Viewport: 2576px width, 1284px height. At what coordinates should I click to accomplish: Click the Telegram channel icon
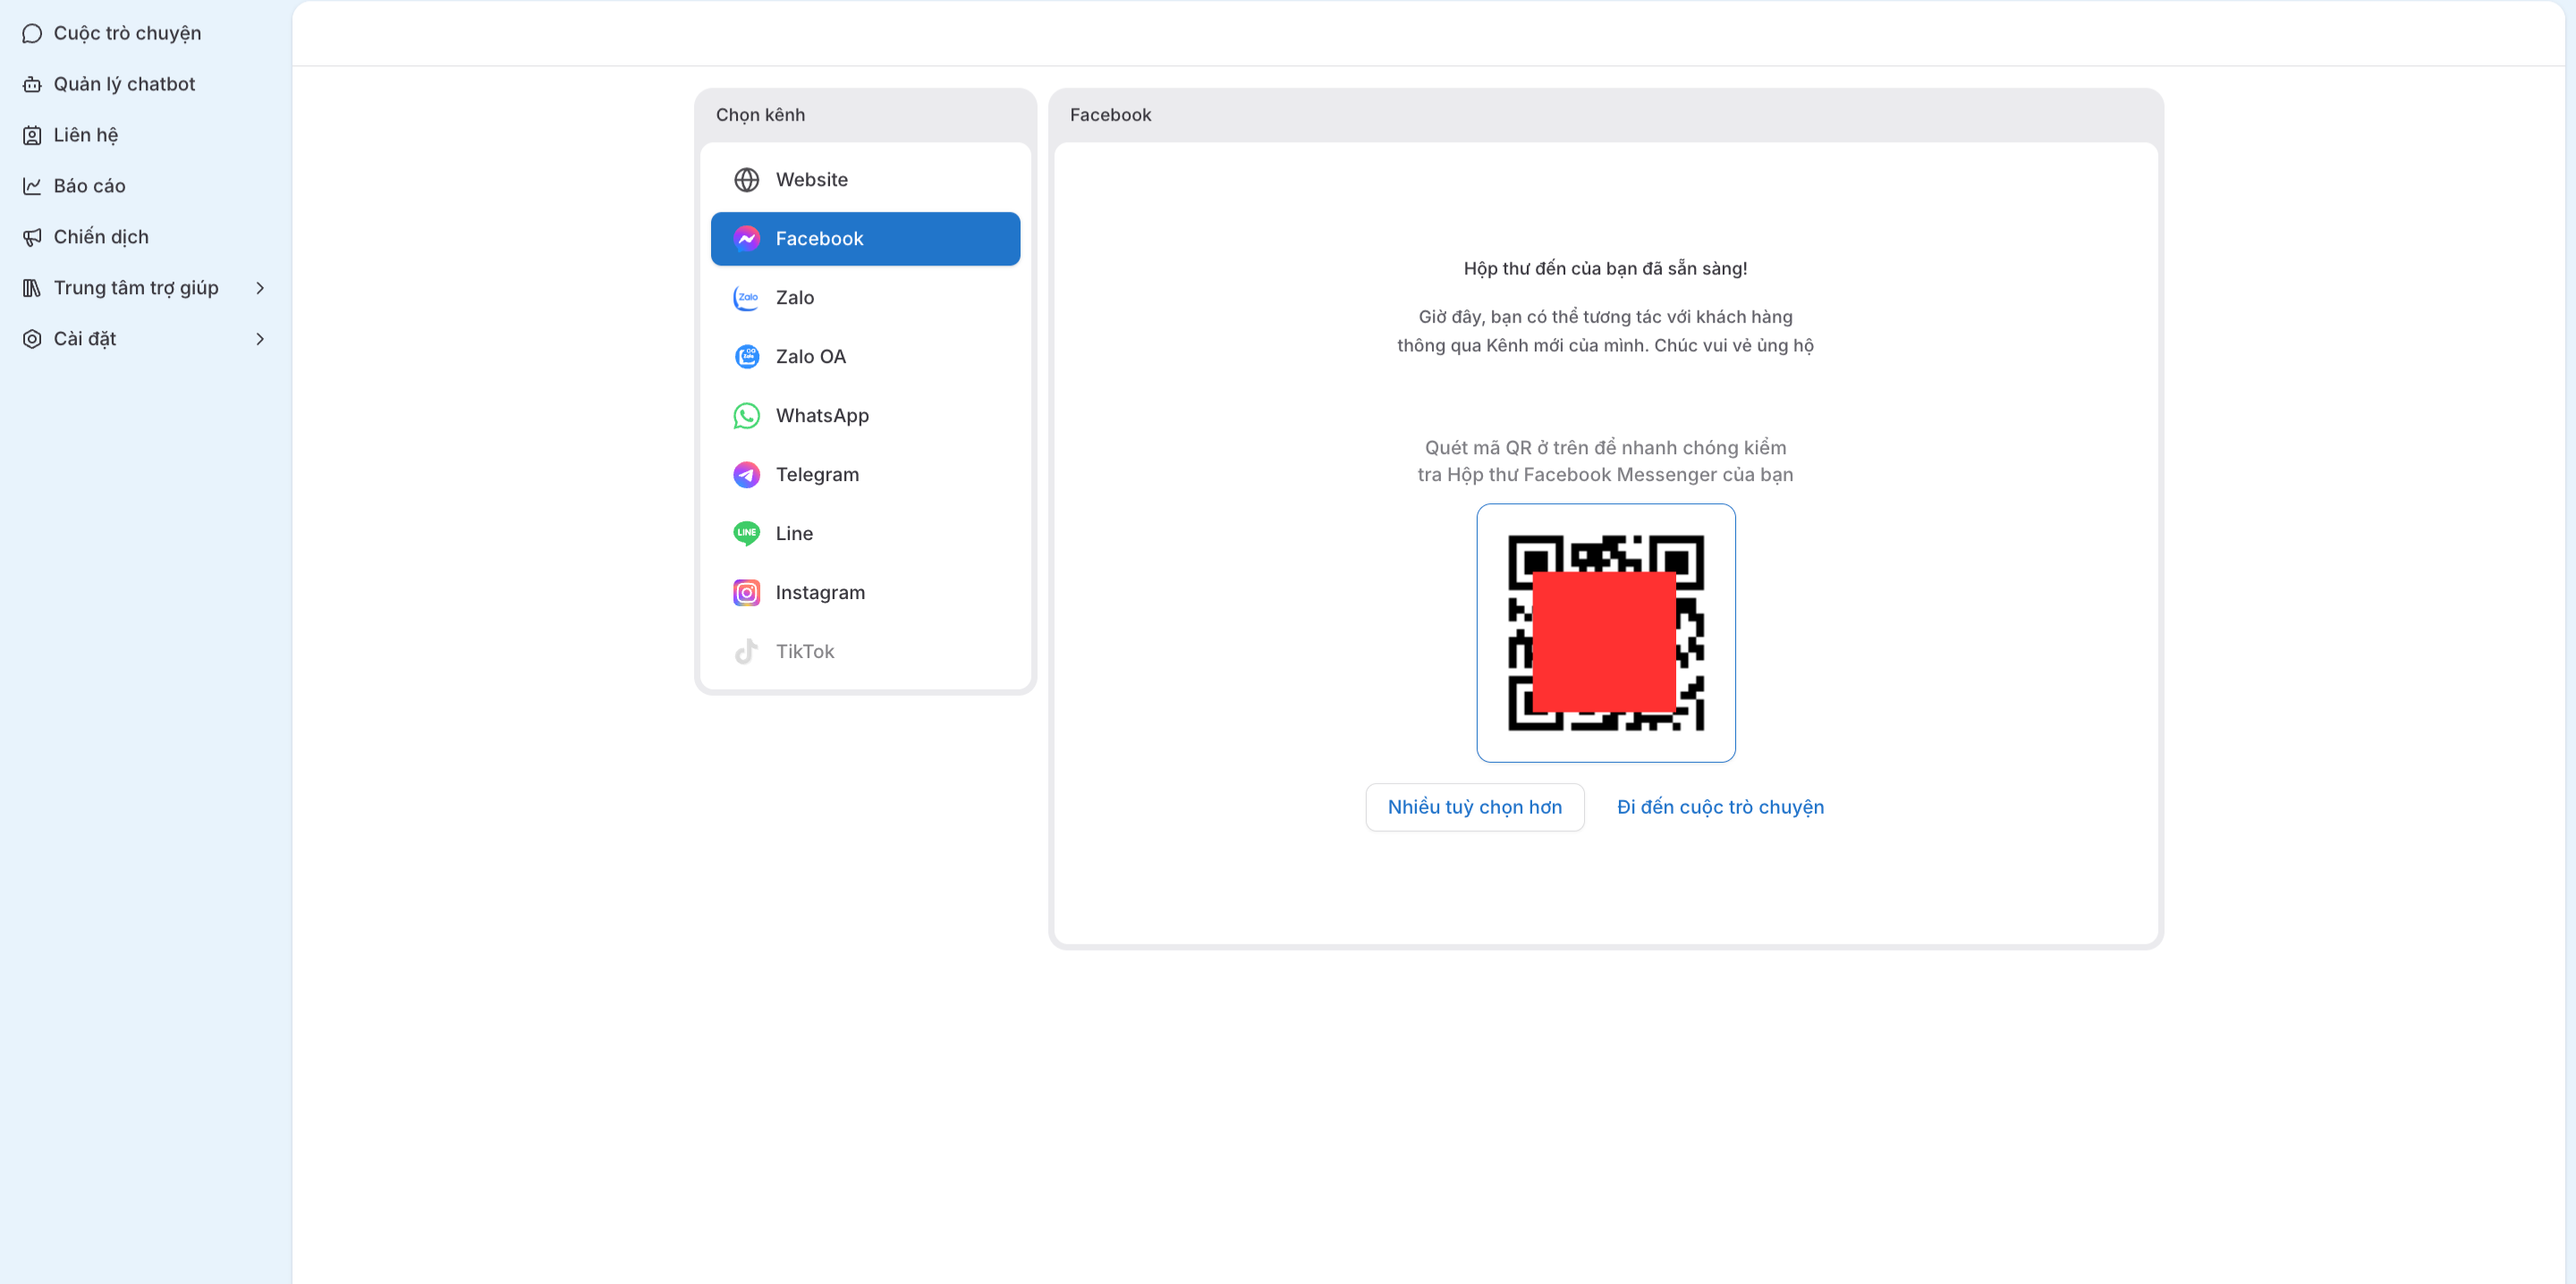746,475
